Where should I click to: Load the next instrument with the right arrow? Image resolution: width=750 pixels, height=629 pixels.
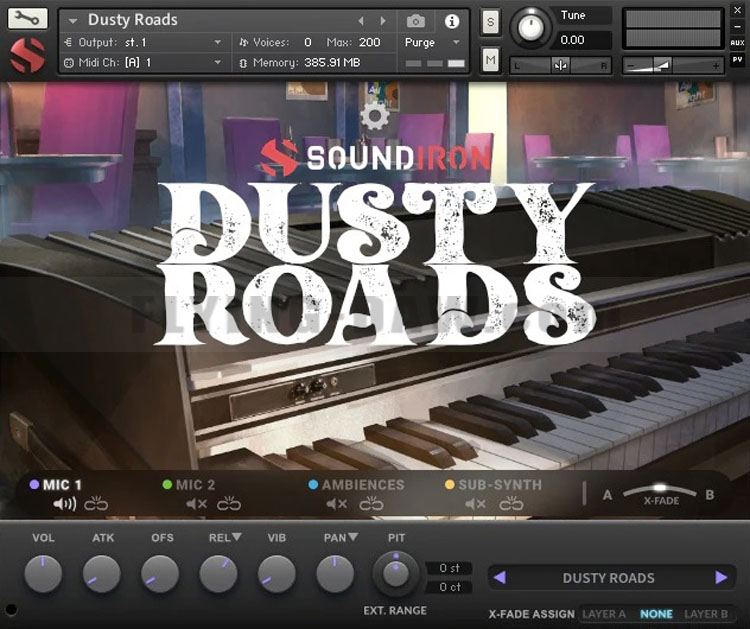383,21
